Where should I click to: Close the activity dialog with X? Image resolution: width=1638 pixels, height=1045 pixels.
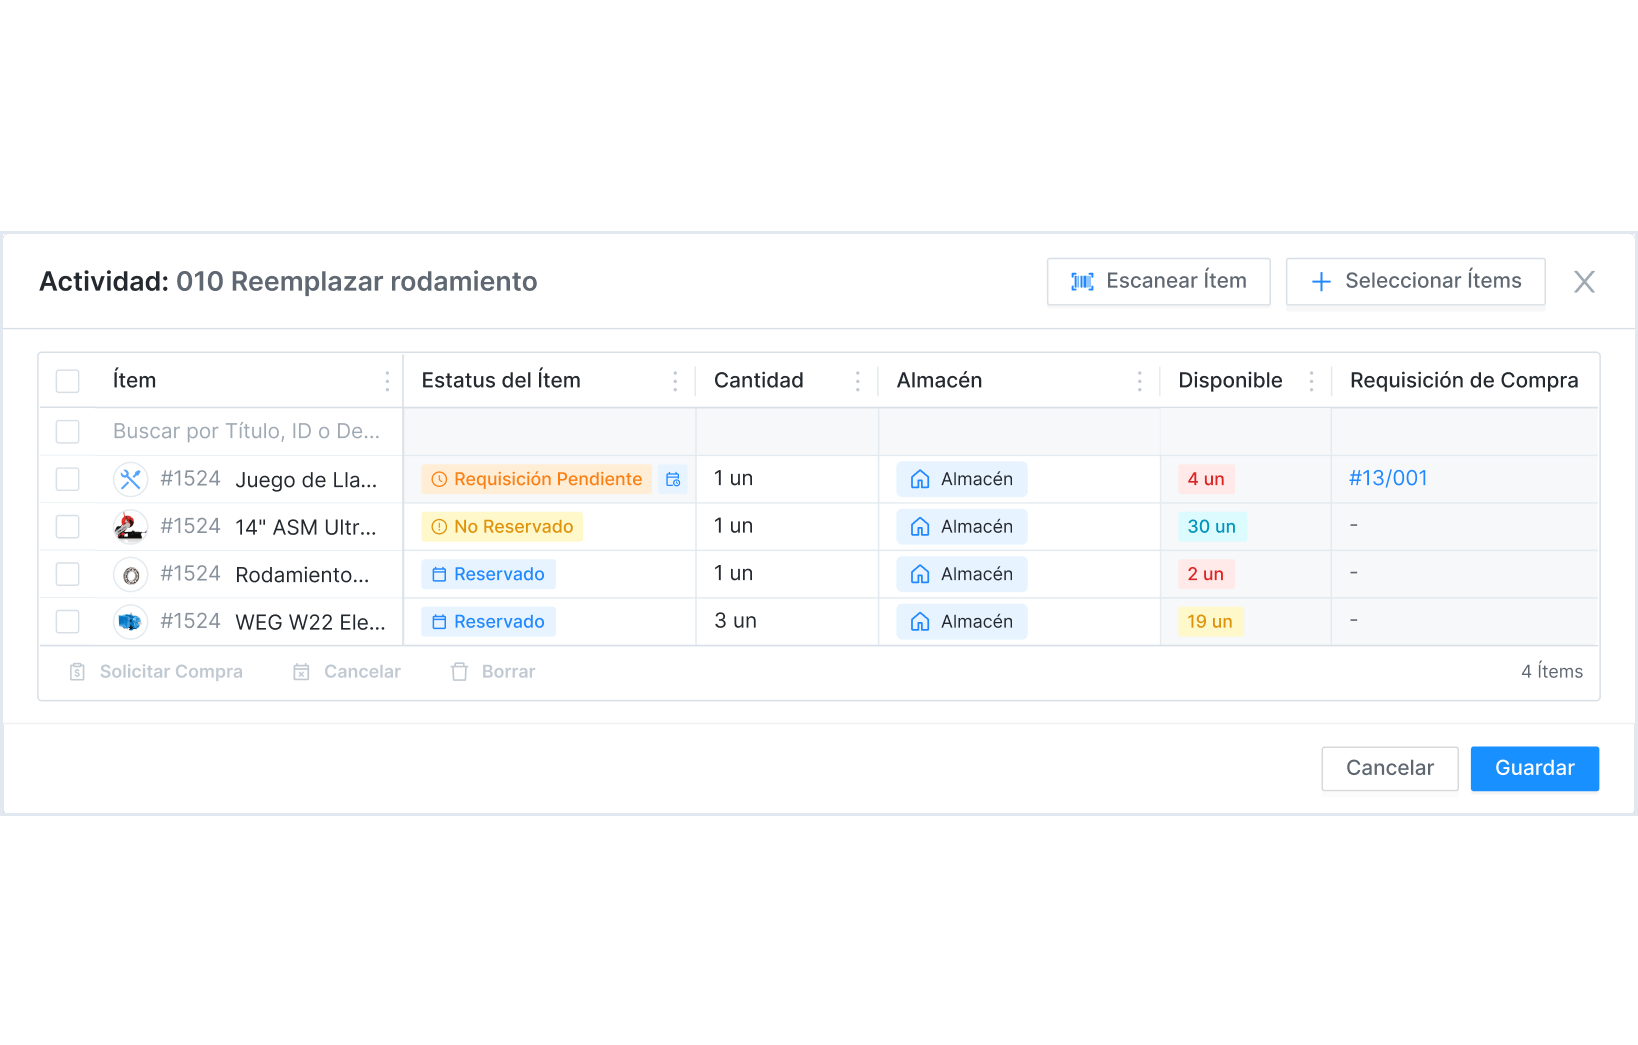pos(1584,282)
